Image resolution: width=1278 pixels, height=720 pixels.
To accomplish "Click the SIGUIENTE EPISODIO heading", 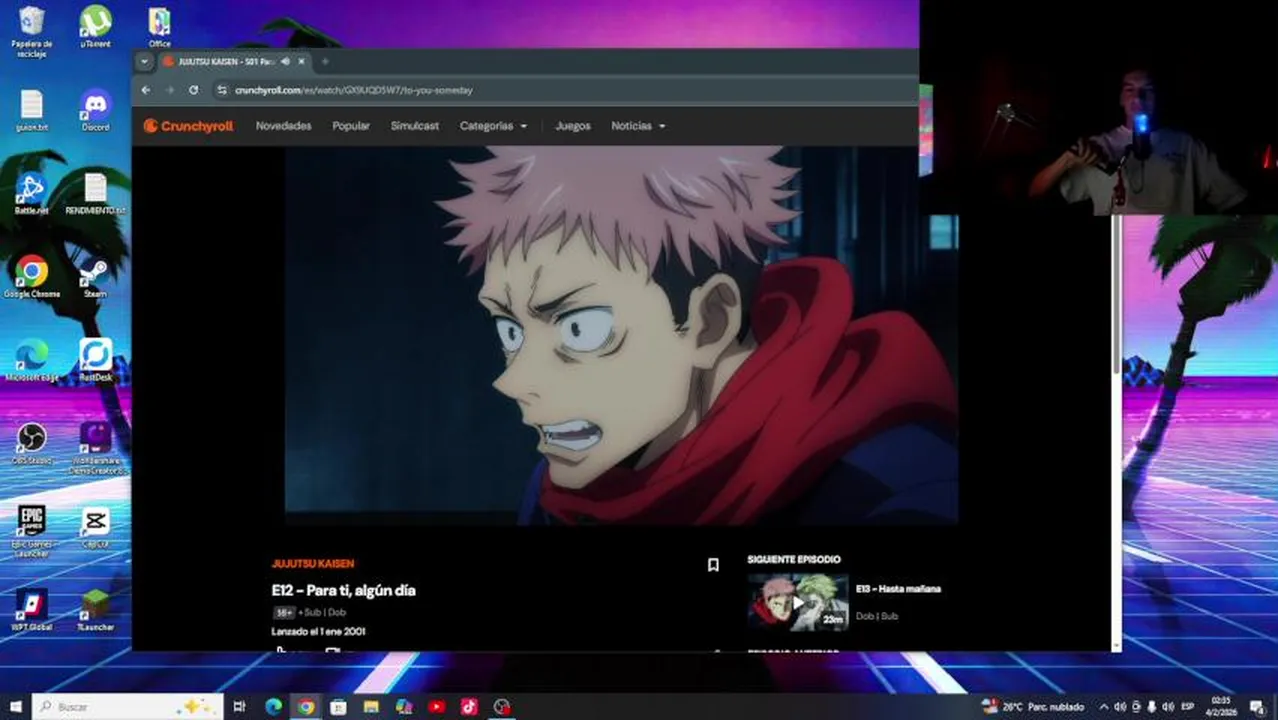I will [794, 560].
